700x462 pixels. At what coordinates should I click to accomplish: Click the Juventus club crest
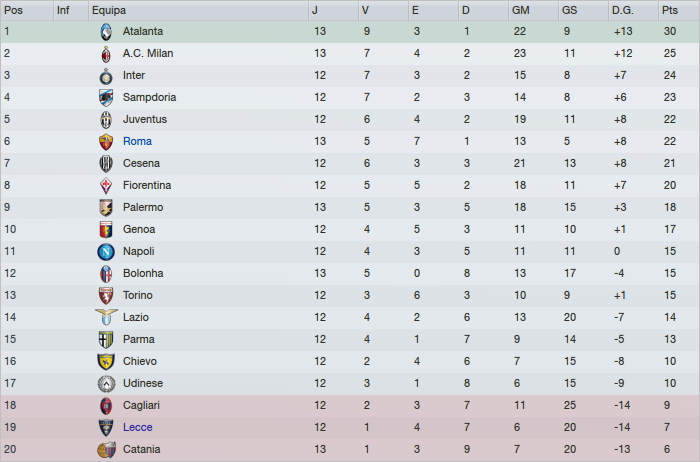click(106, 119)
